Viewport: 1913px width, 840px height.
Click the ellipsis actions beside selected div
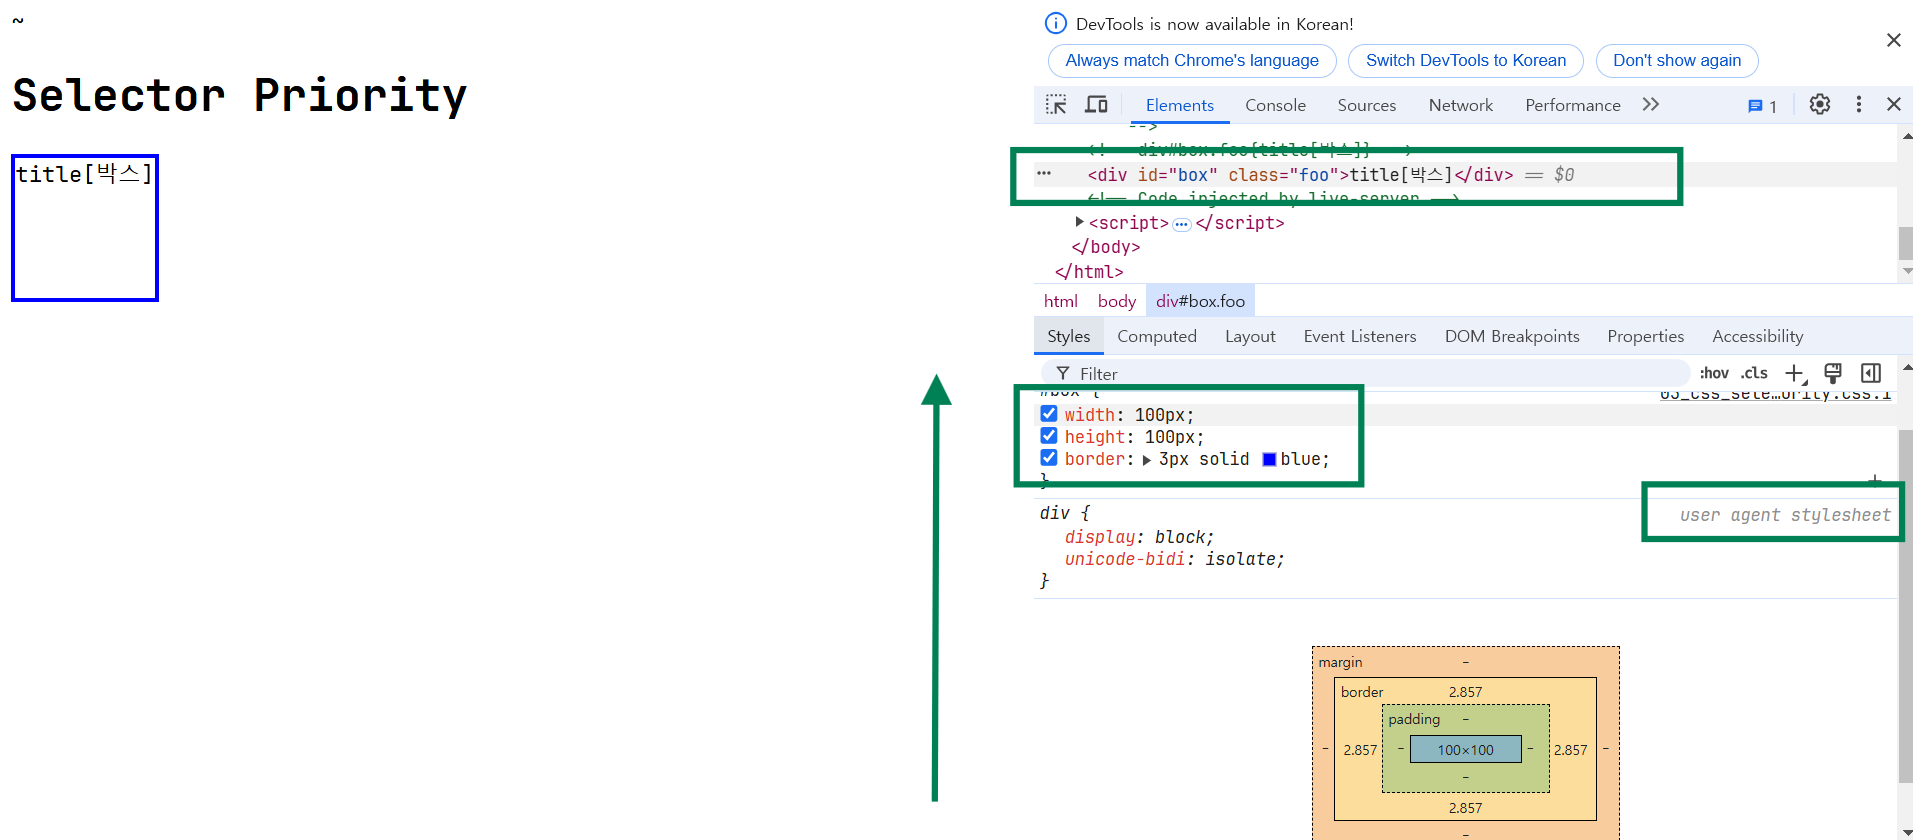1044,173
